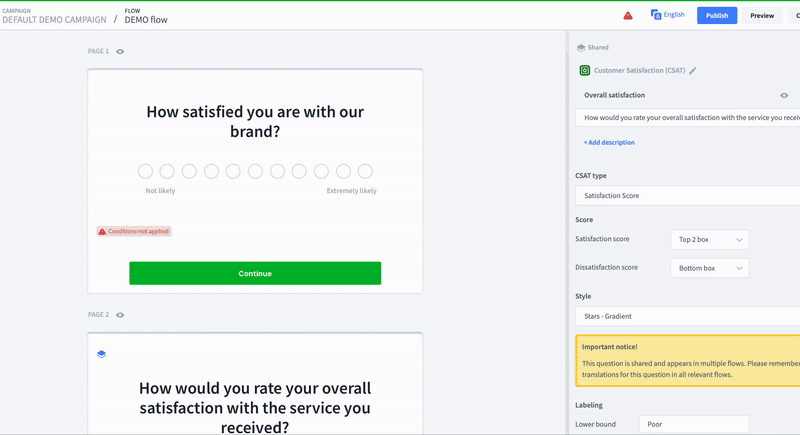Viewport: 800px width, 435px height.
Task: Open the Satisfaction score Top 2 box dropdown
Action: [709, 240]
